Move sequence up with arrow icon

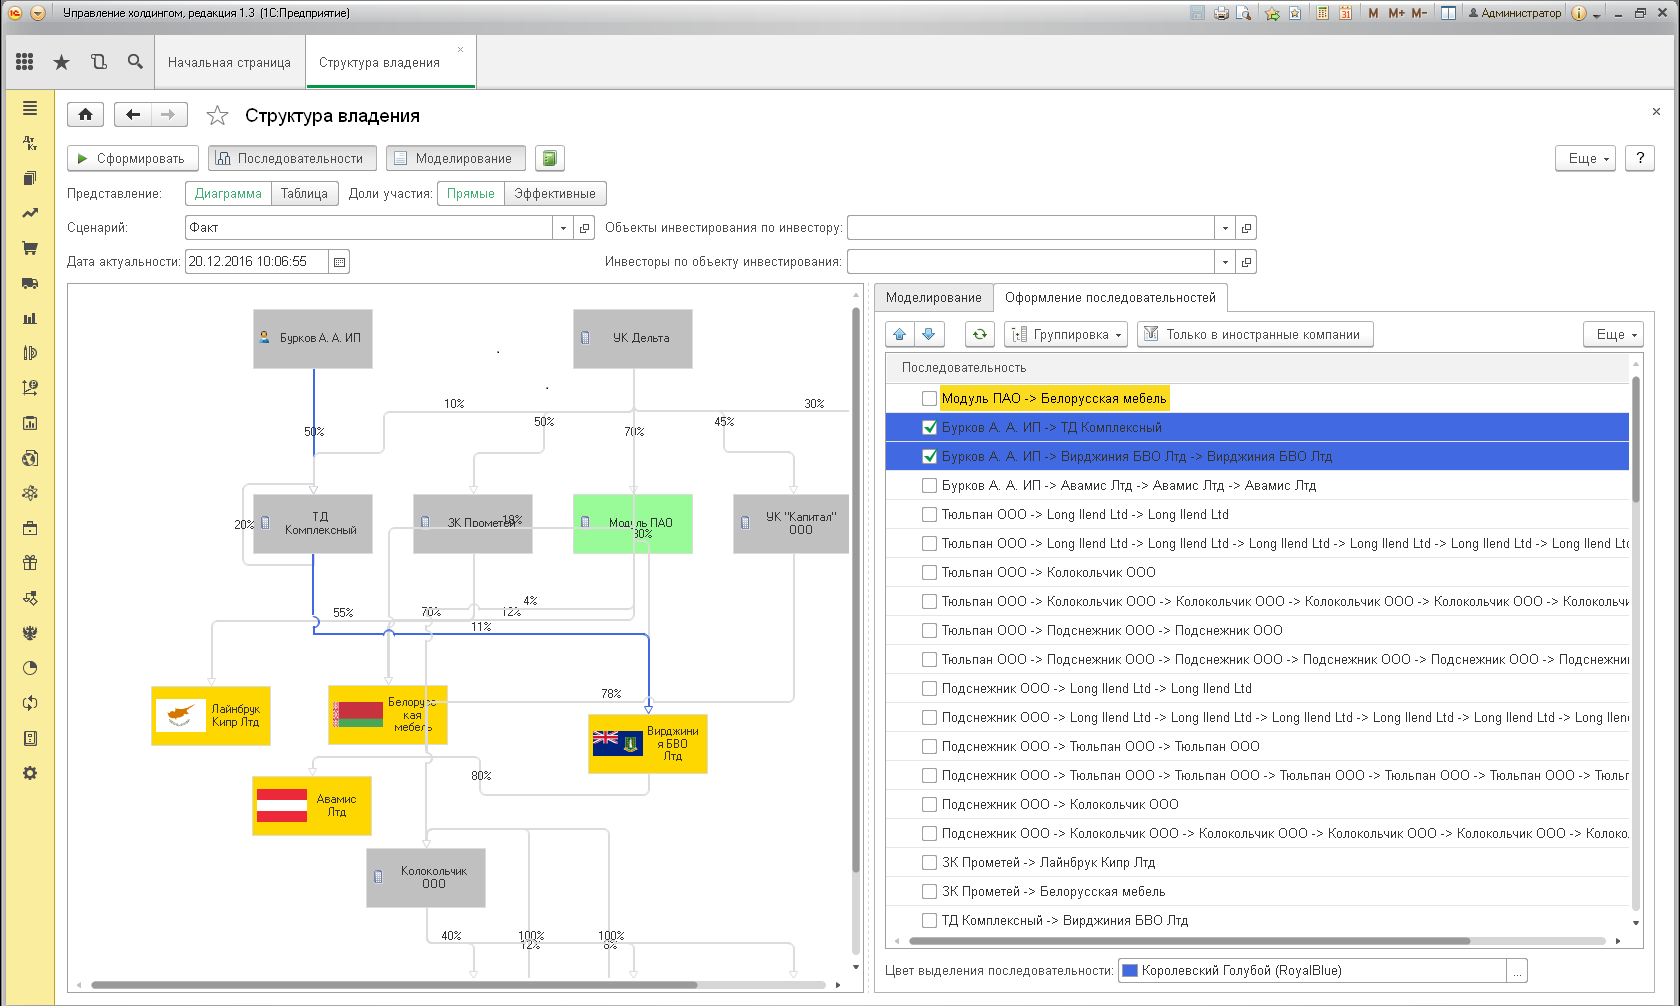click(x=900, y=335)
